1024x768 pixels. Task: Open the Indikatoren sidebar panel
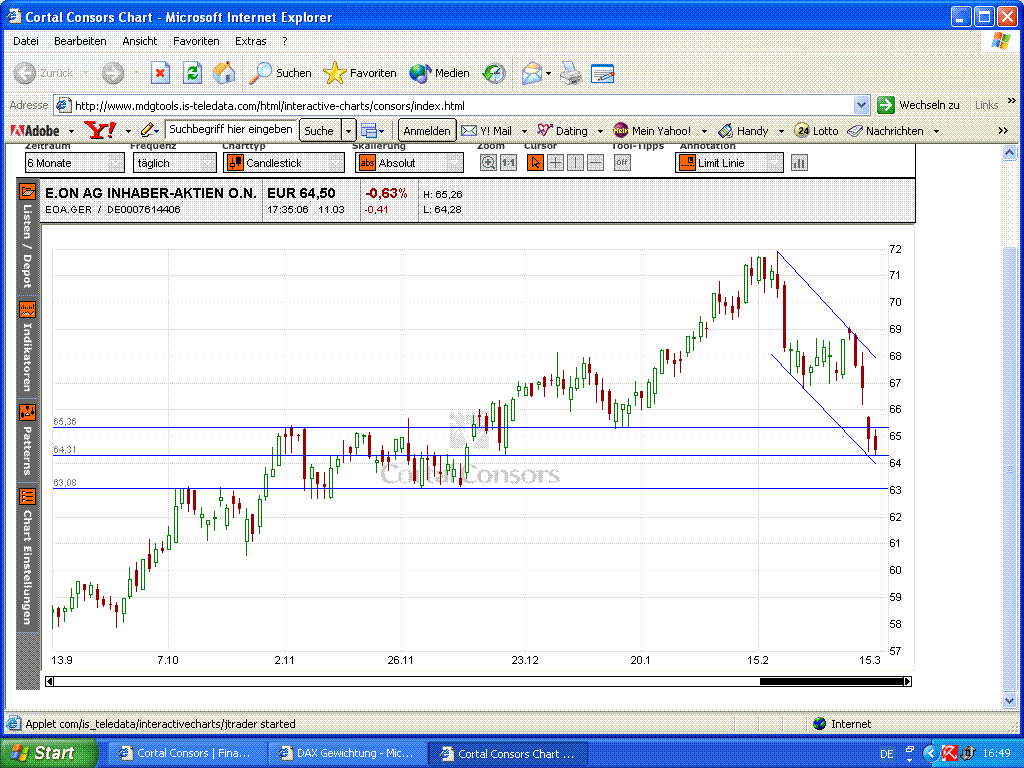27,347
